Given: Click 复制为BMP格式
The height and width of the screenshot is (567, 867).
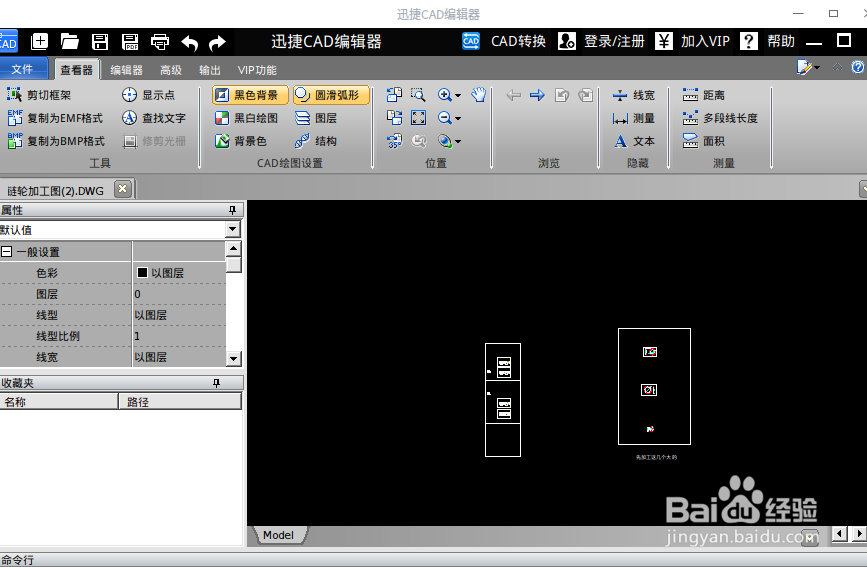Looking at the screenshot, I should point(56,141).
